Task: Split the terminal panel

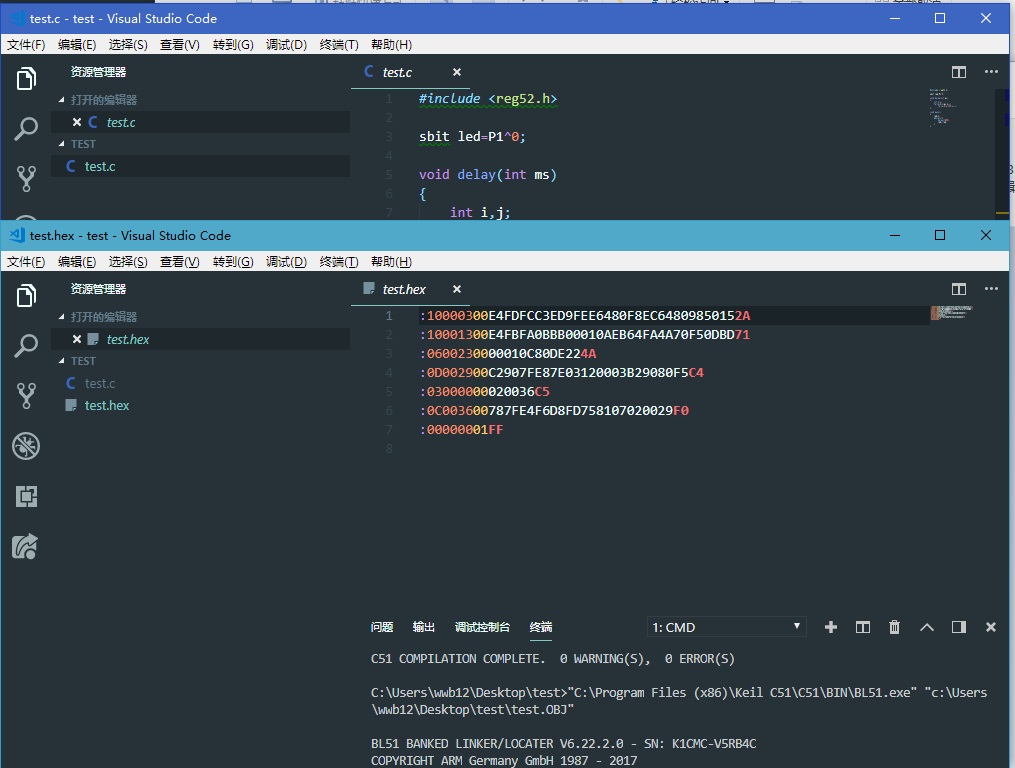Action: pos(863,627)
